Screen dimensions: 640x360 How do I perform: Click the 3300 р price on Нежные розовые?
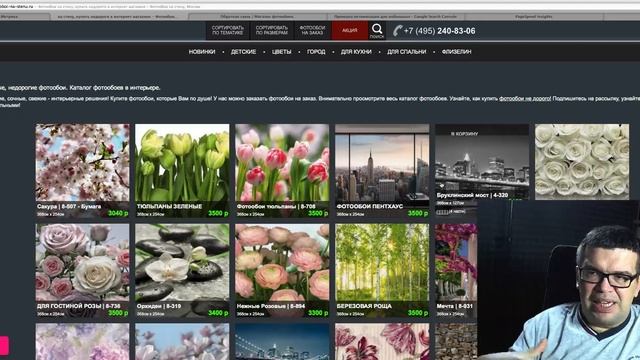point(318,313)
